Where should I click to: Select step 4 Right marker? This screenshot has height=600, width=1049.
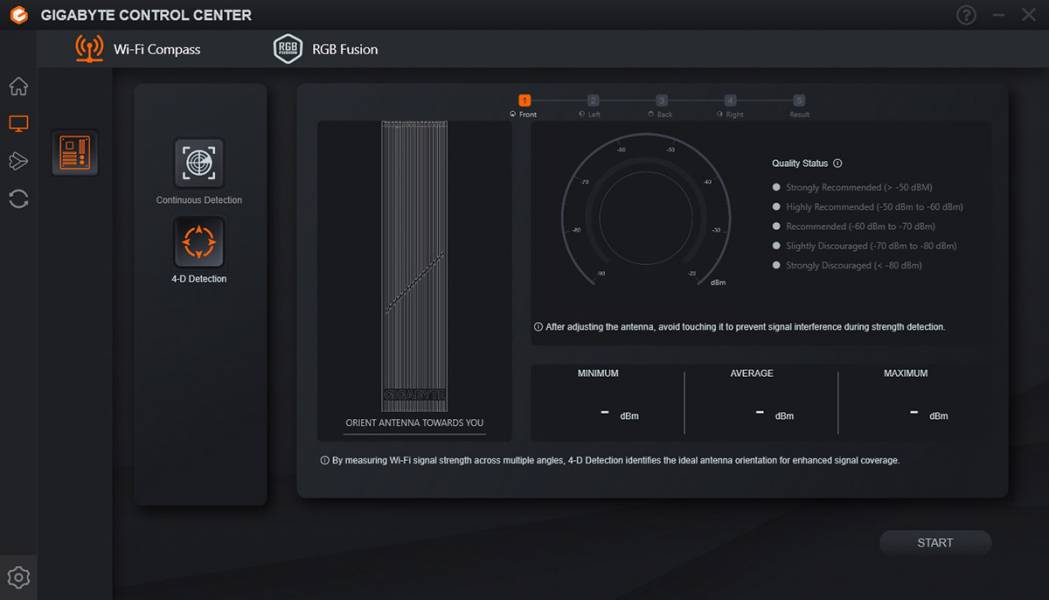pos(731,100)
